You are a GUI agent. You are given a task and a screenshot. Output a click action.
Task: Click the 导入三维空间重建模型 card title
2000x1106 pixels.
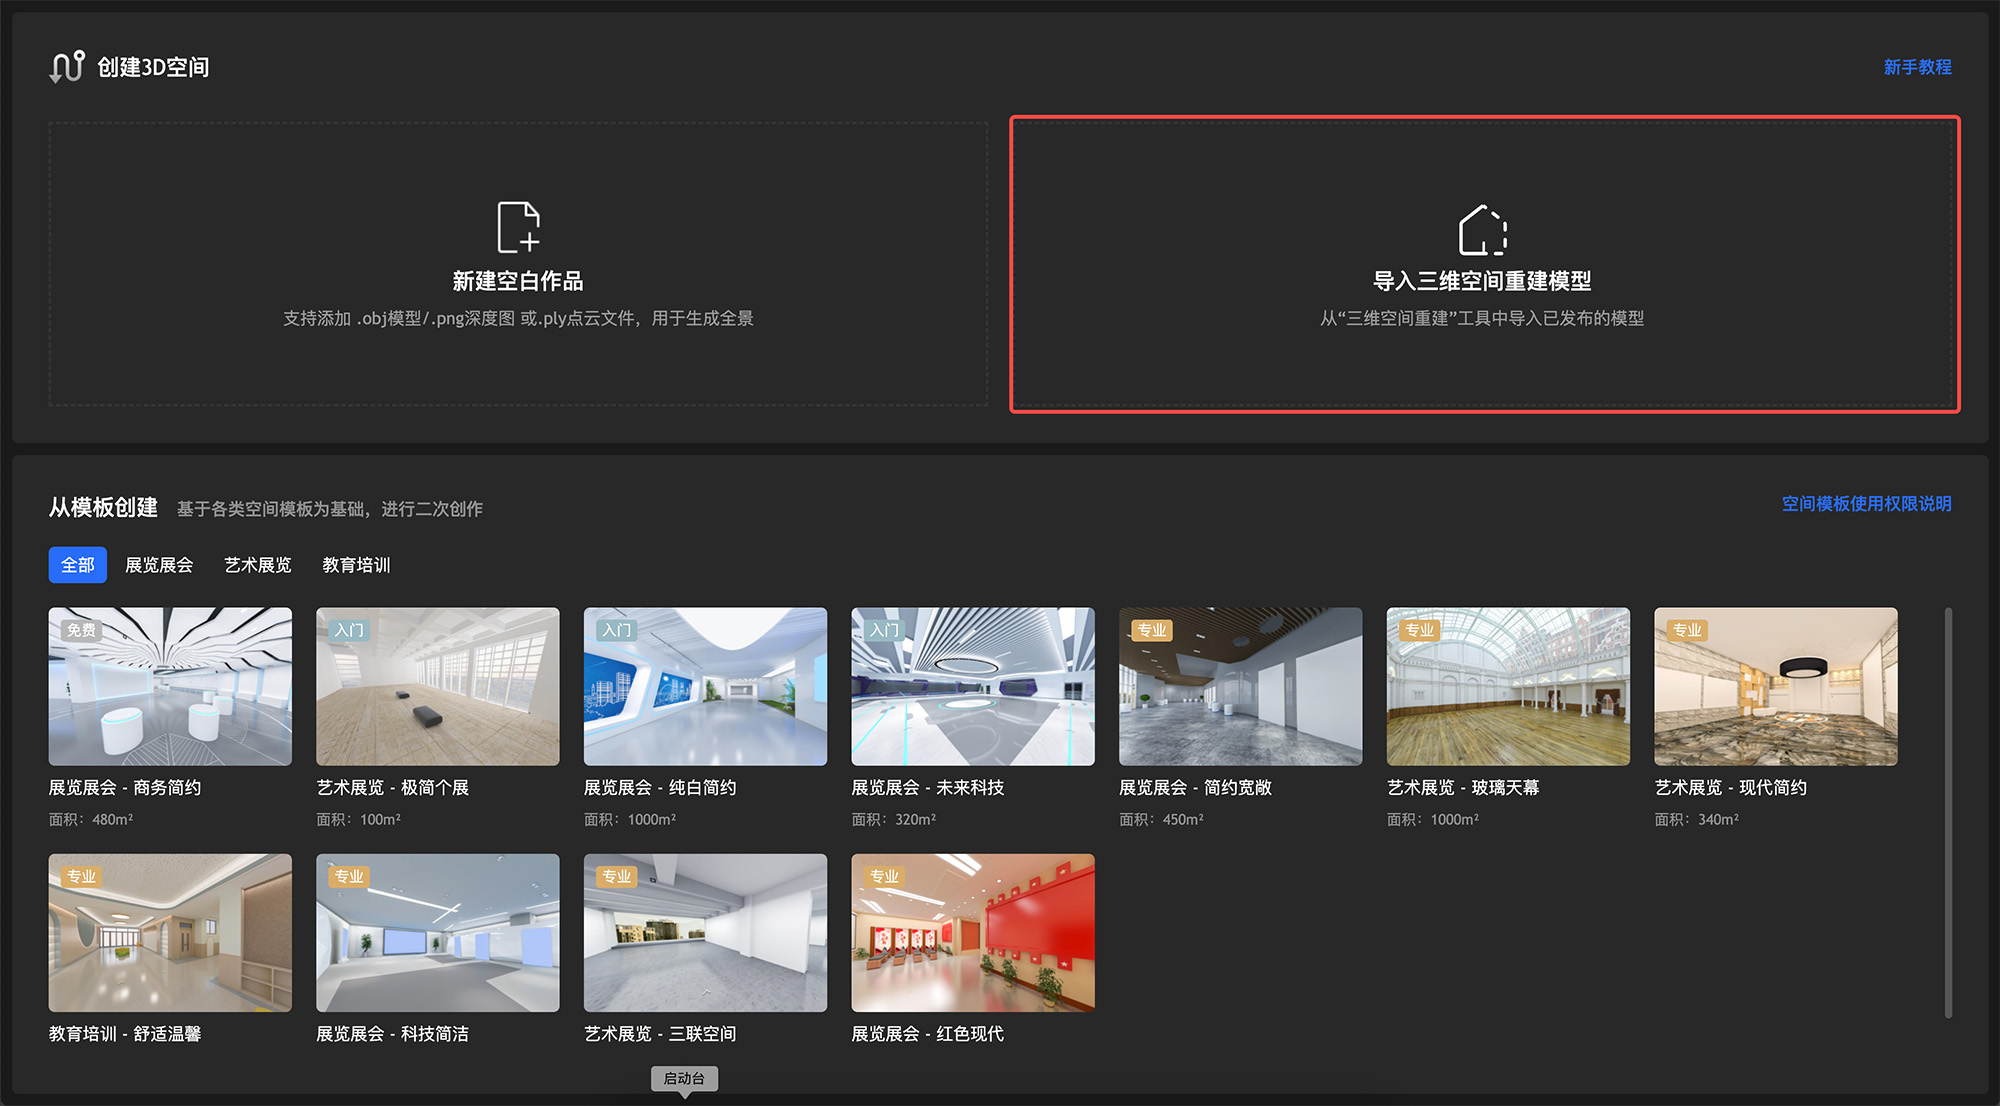pyautogui.click(x=1482, y=281)
